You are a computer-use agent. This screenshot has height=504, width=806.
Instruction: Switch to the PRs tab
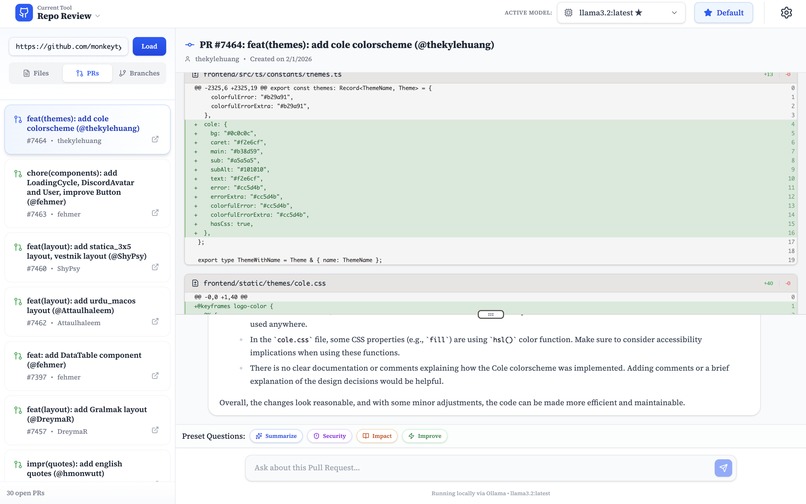pyautogui.click(x=87, y=73)
